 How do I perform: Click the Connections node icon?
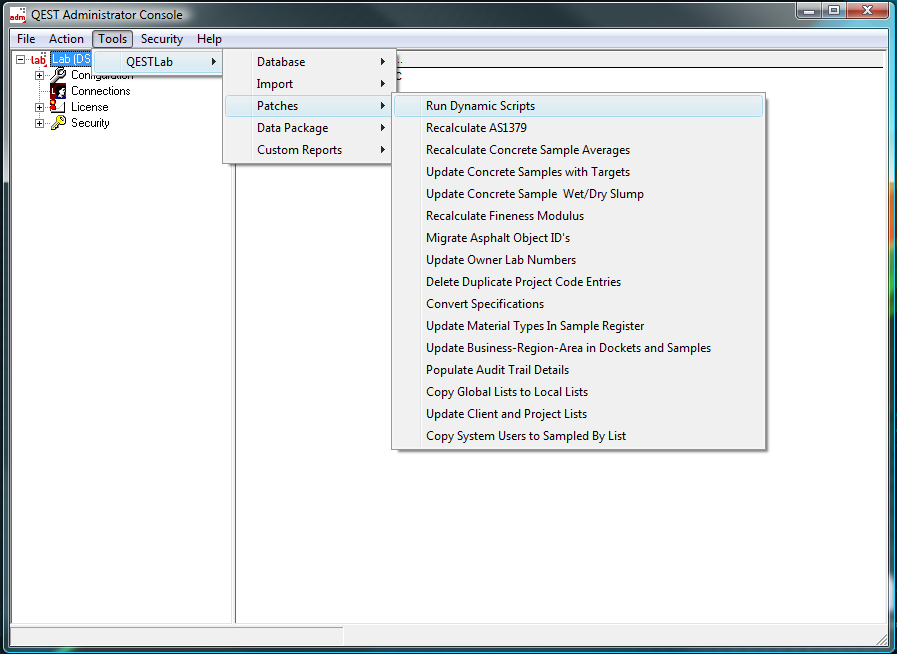58,91
